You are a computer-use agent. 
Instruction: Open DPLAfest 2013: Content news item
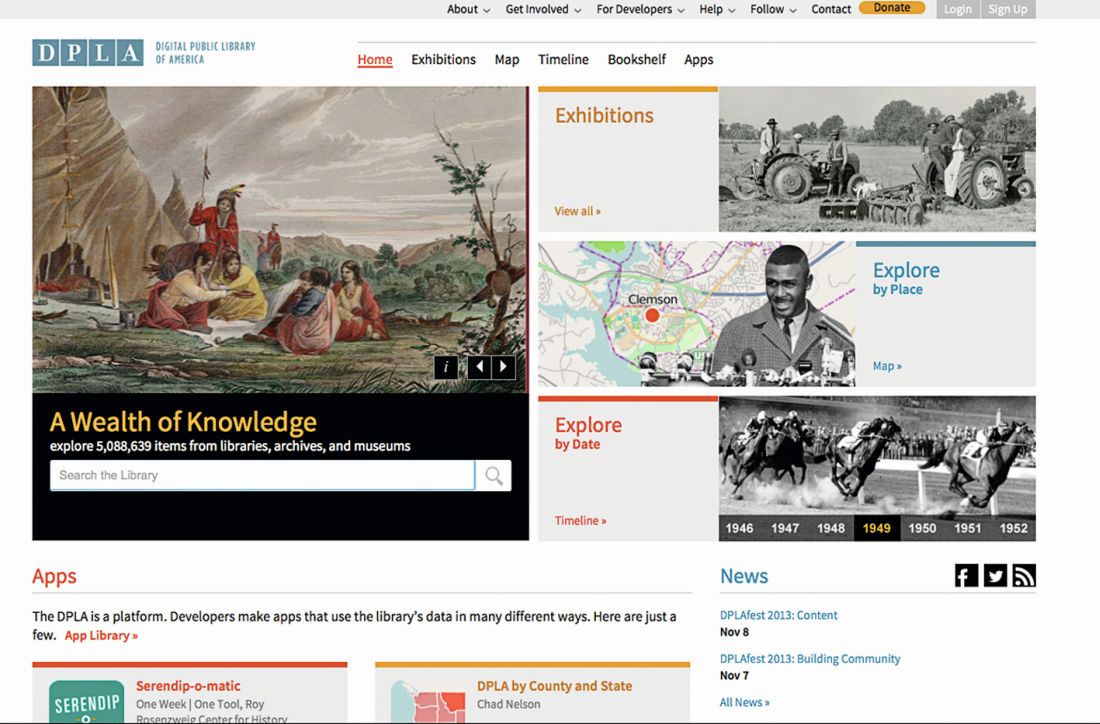click(779, 615)
